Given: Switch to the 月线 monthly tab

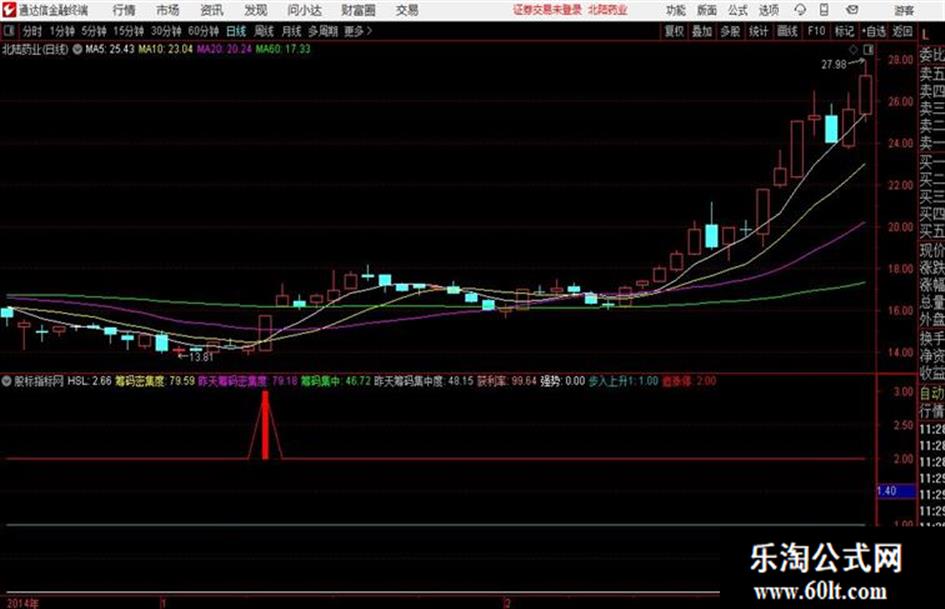Looking at the screenshot, I should [x=292, y=31].
